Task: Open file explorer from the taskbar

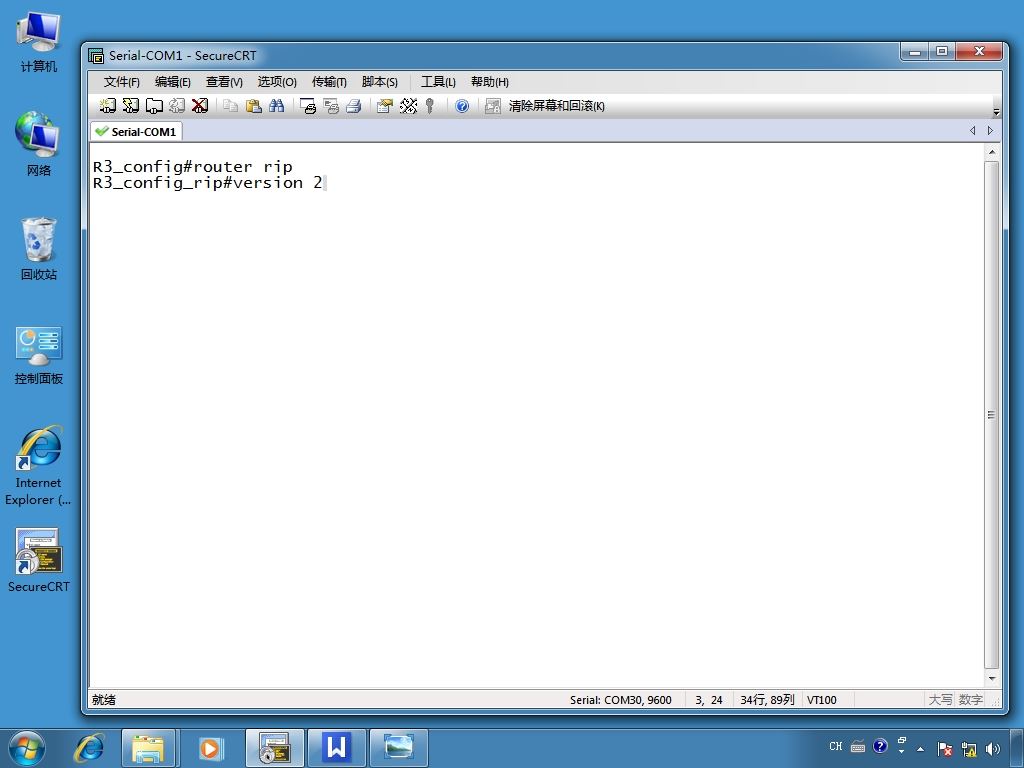Action: click(148, 748)
